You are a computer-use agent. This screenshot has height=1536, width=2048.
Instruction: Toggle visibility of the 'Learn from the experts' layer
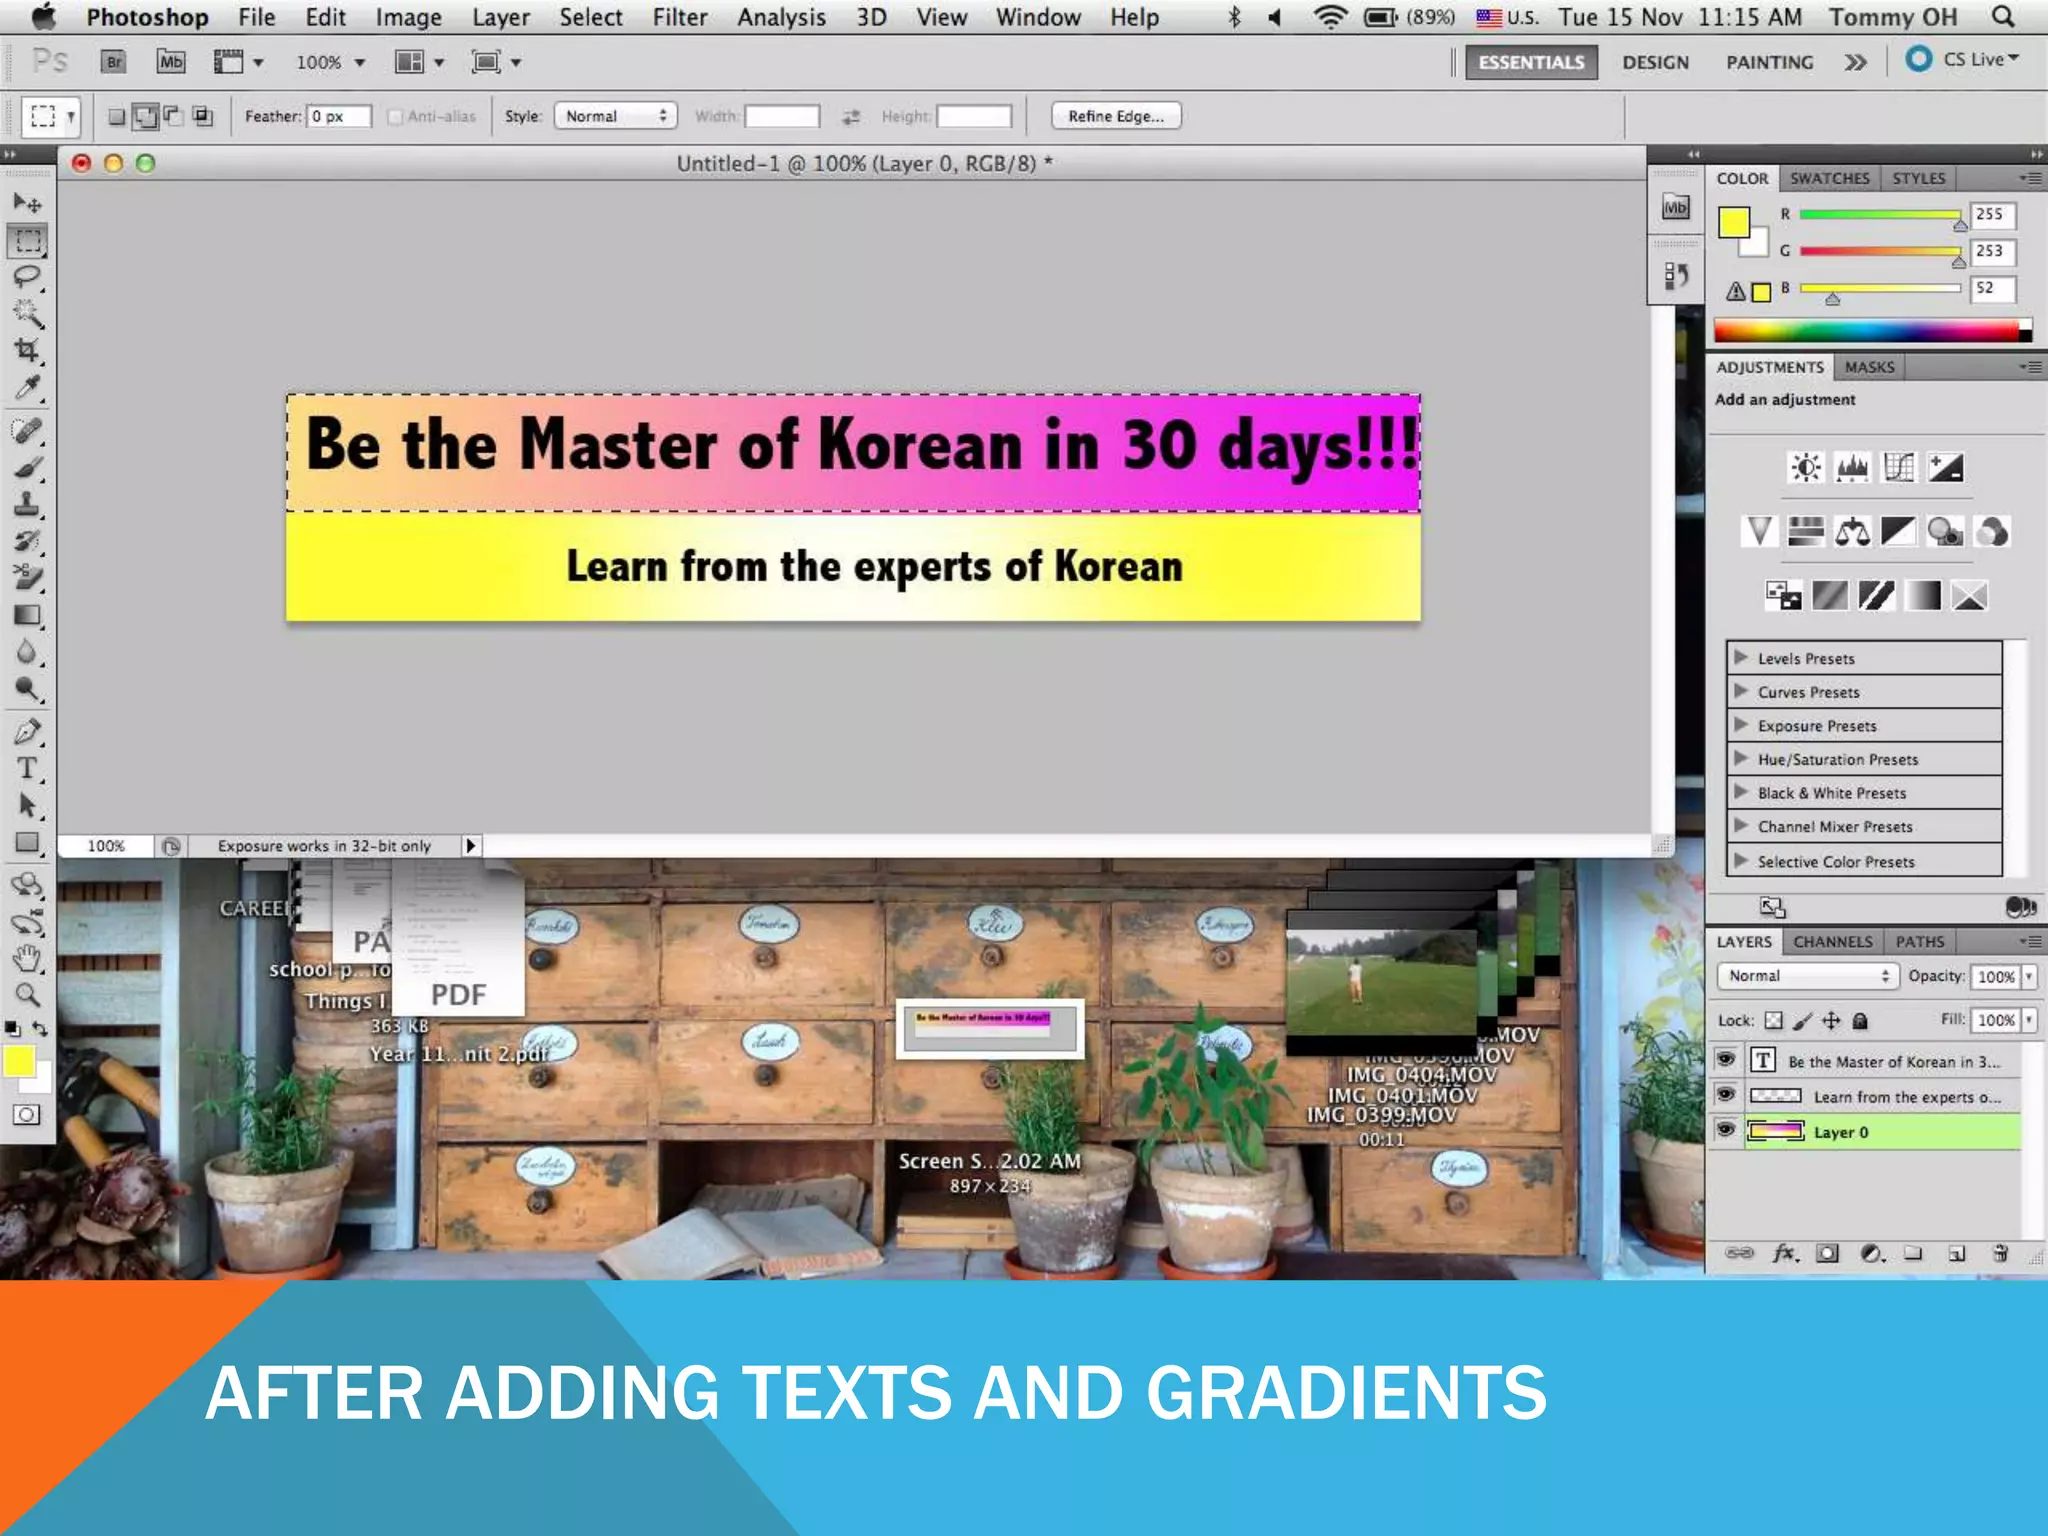(x=1725, y=1095)
